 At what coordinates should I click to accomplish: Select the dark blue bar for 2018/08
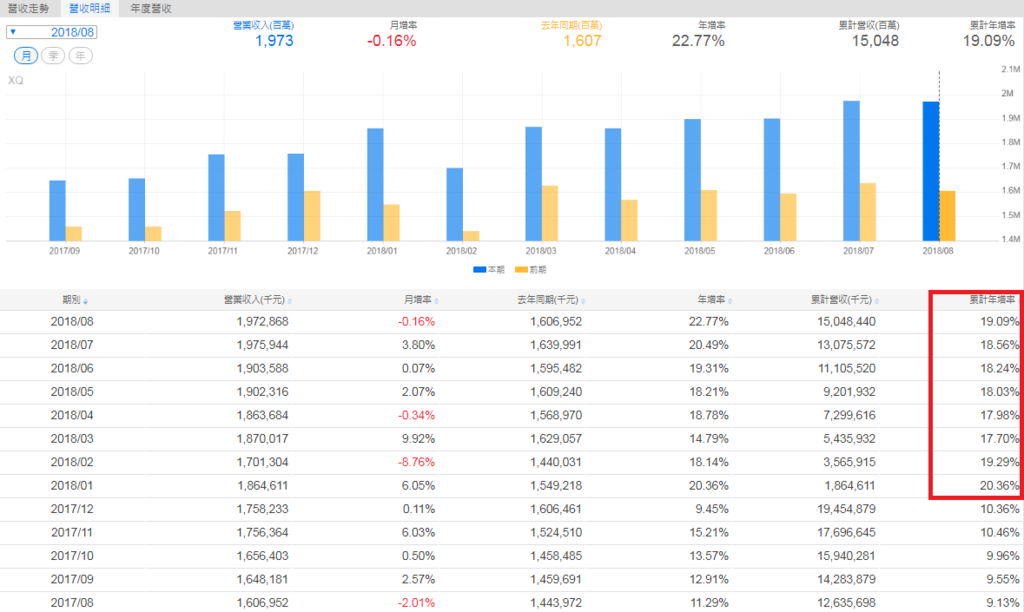pyautogui.click(x=931, y=172)
